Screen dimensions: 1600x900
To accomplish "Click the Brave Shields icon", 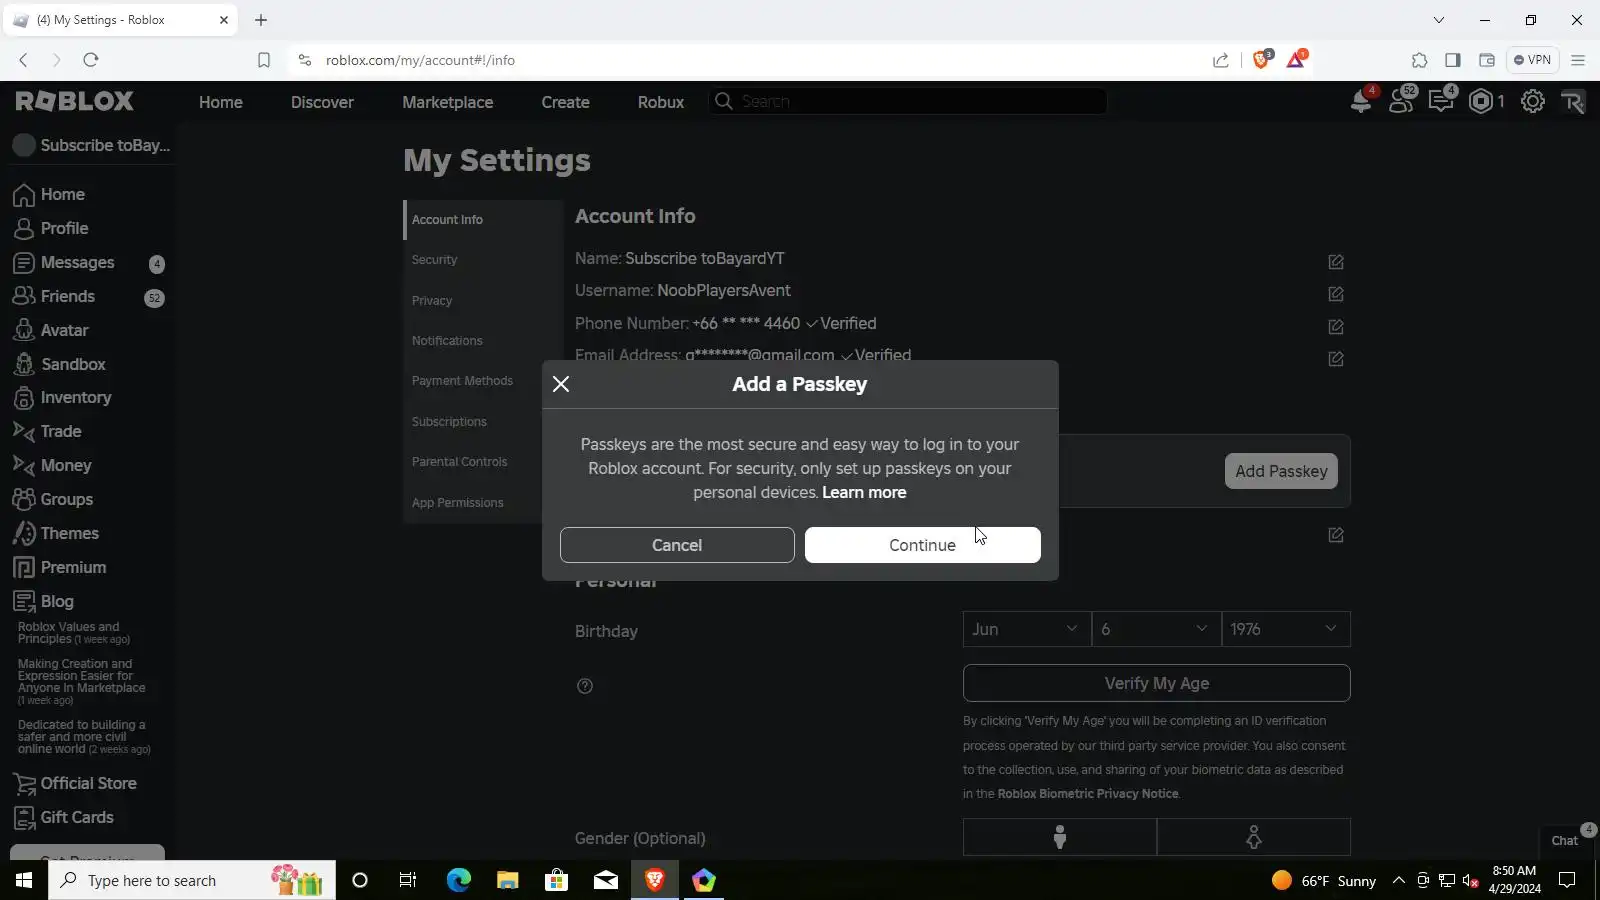I will (x=1261, y=60).
